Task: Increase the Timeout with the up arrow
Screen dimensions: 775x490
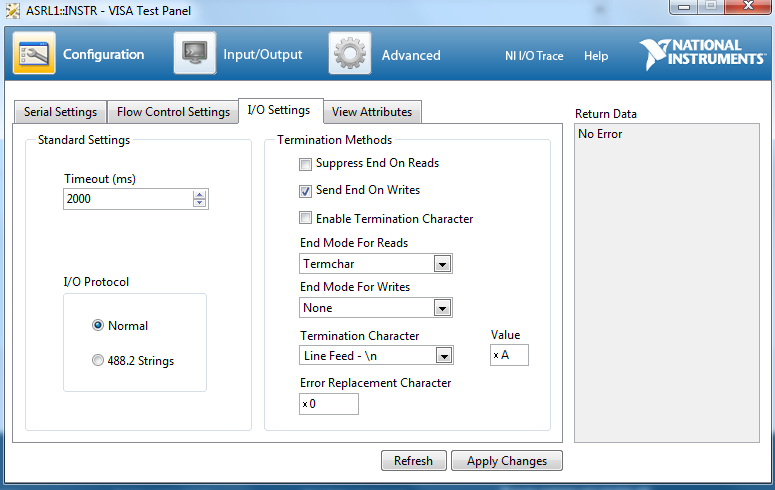Action: coord(200,194)
